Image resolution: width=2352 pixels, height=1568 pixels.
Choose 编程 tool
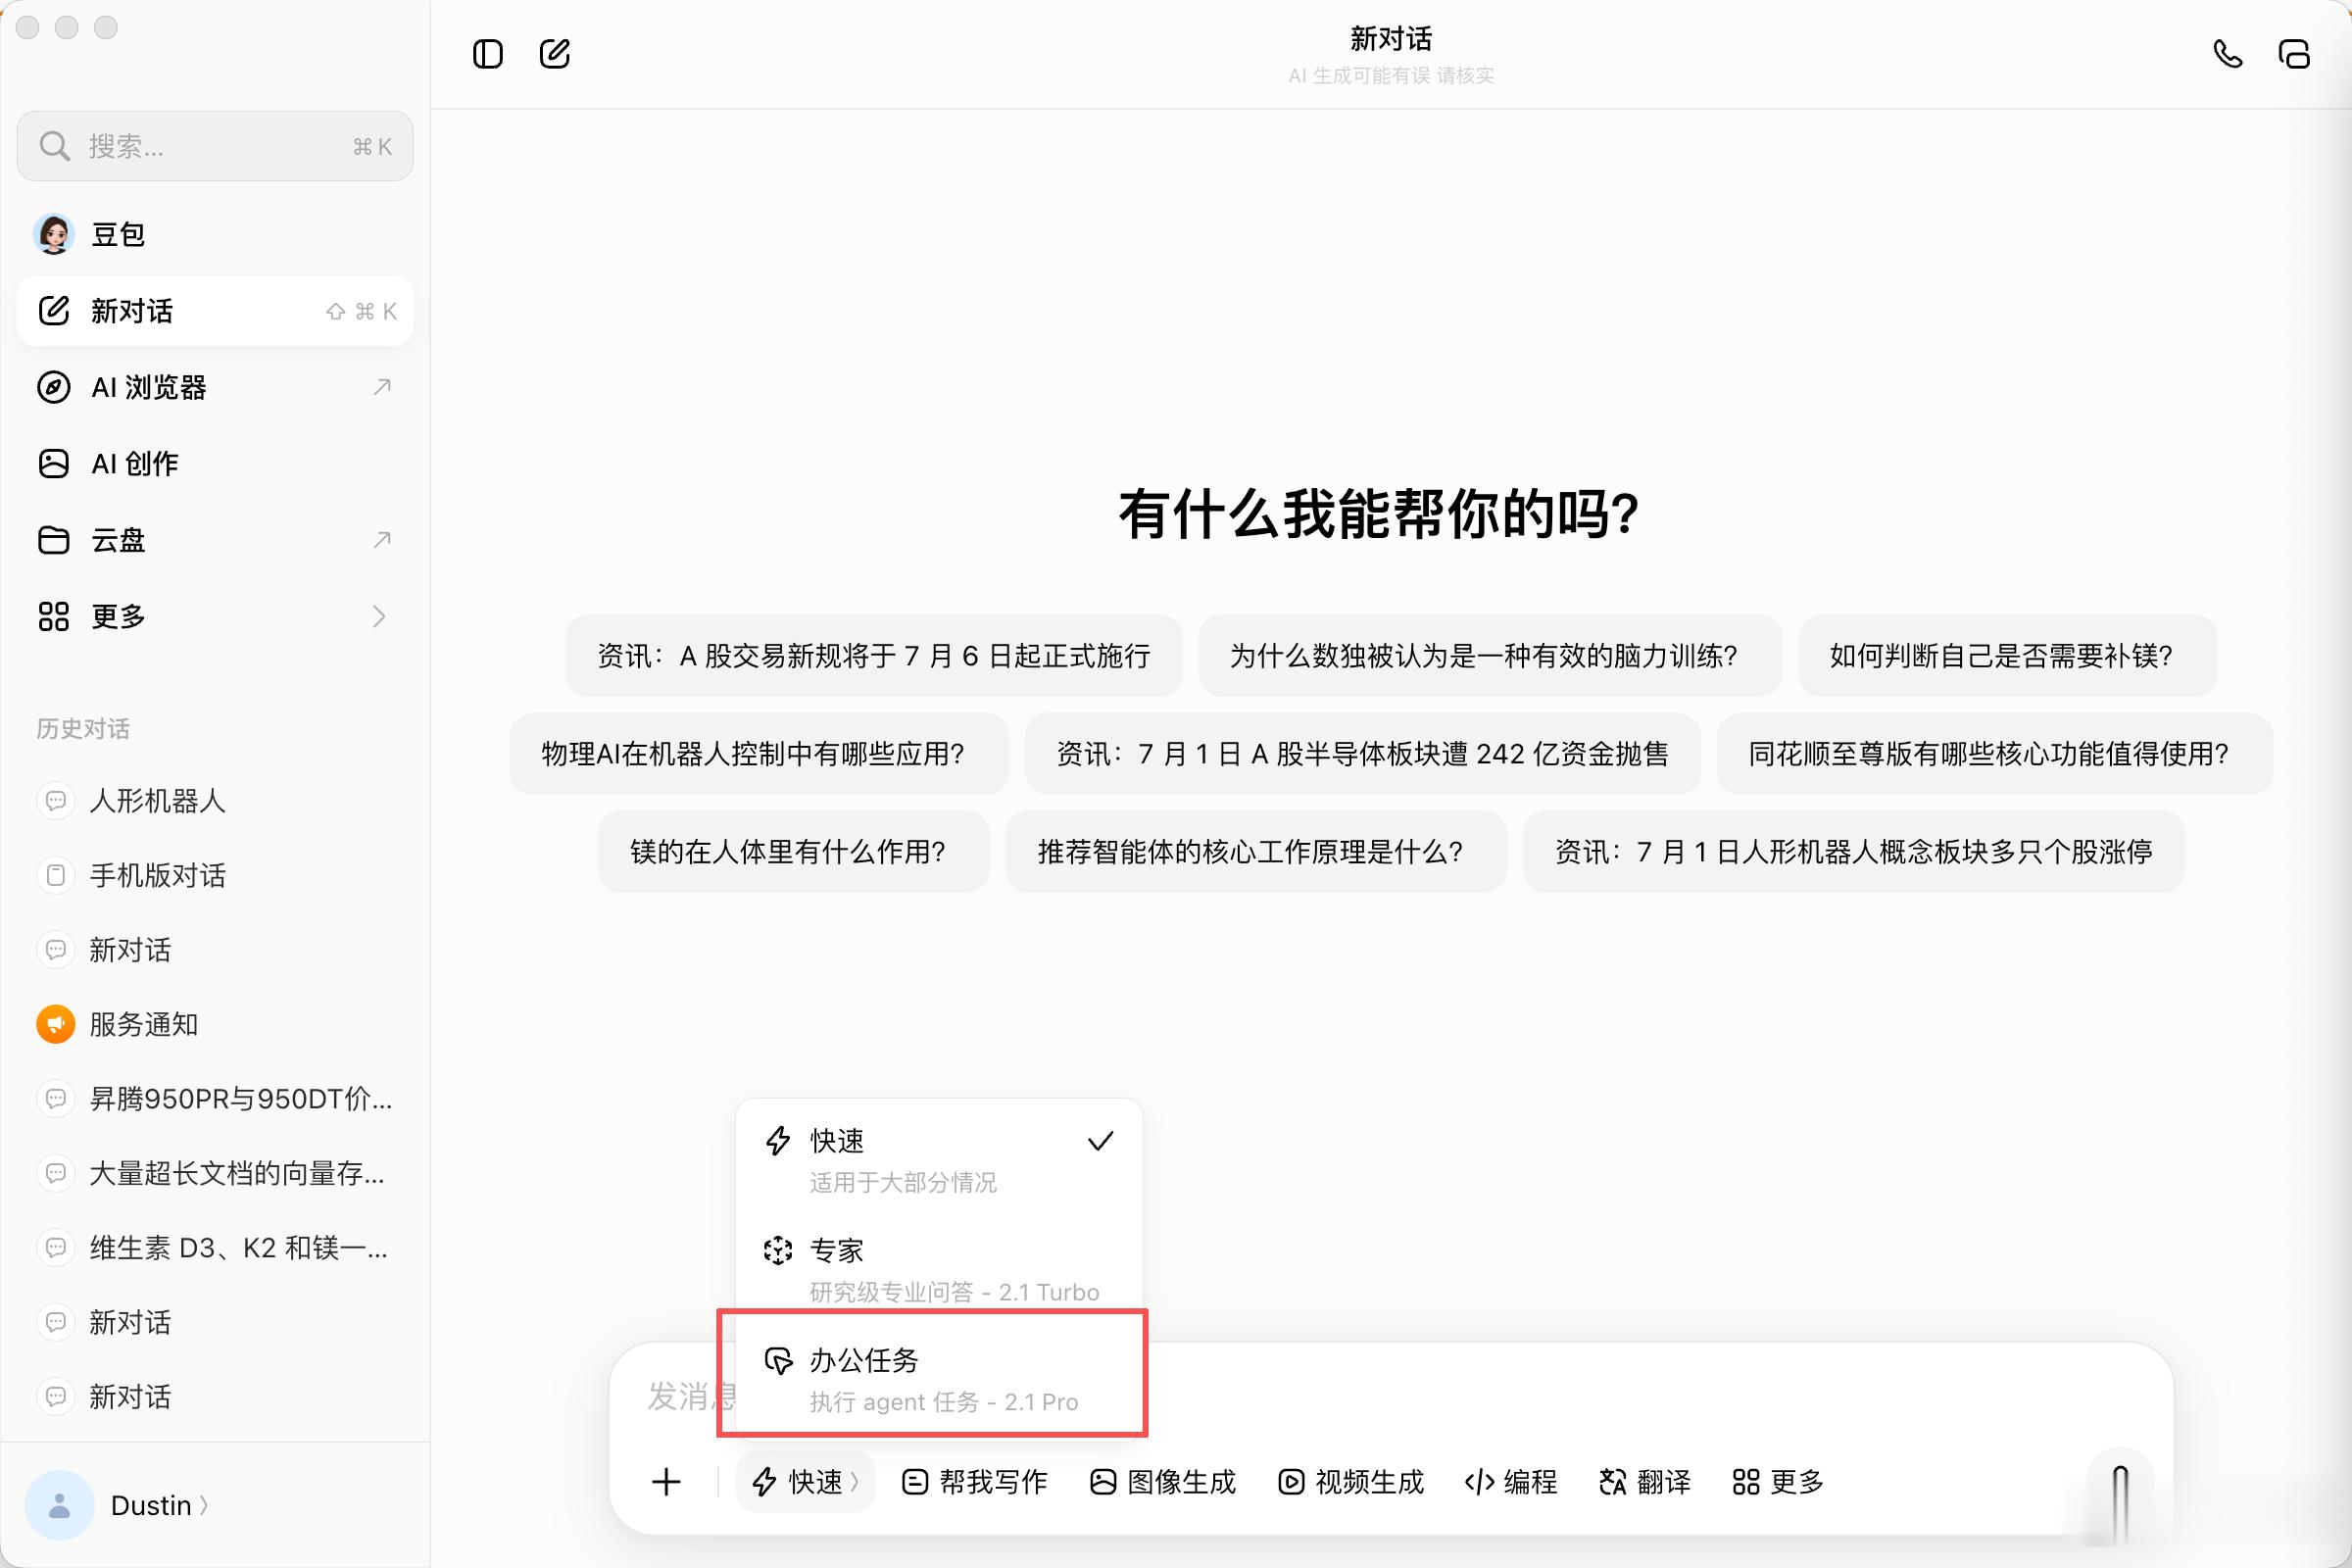(1511, 1482)
